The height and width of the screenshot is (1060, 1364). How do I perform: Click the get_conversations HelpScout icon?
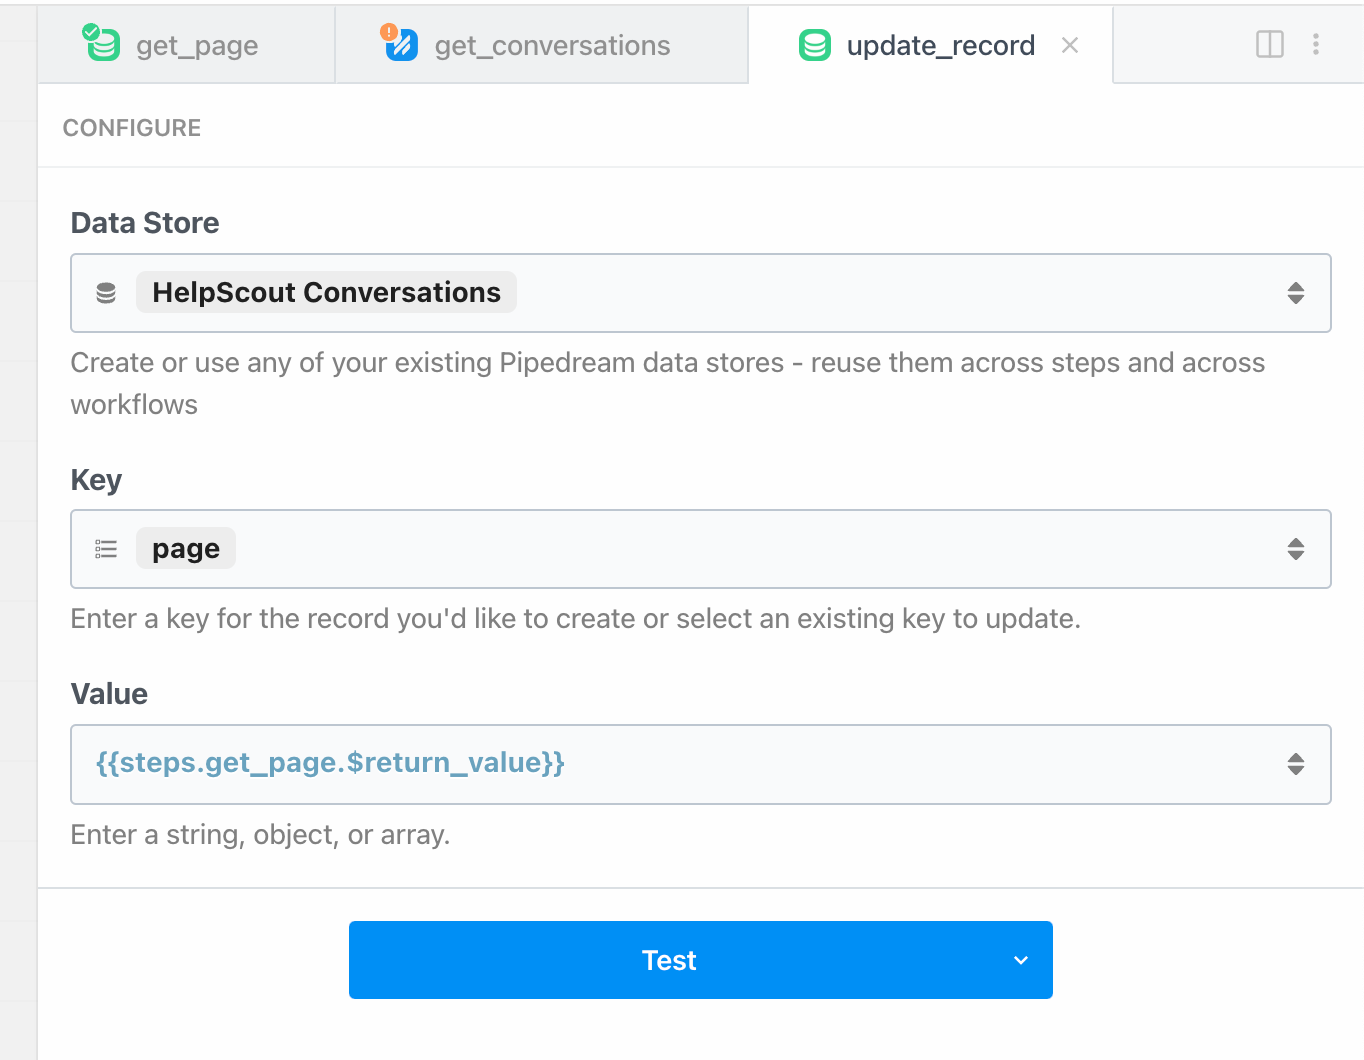pyautogui.click(x=400, y=43)
